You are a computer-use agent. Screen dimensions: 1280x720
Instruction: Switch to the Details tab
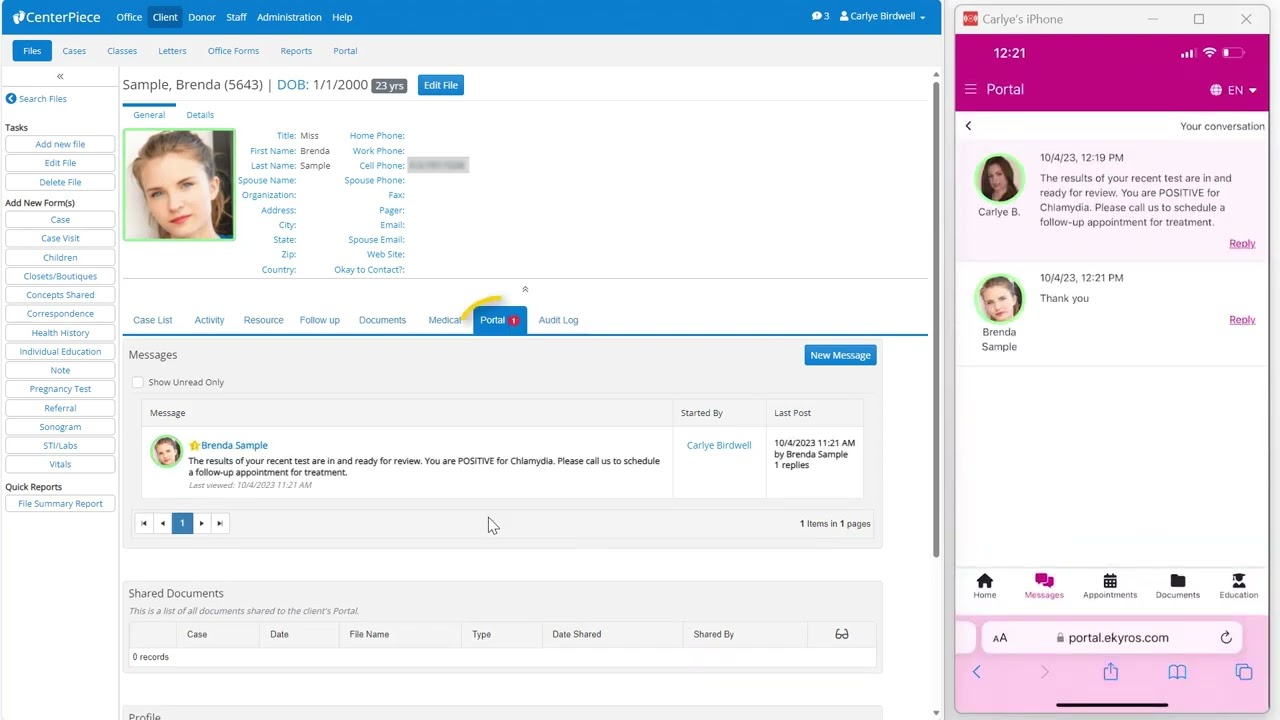click(x=200, y=115)
